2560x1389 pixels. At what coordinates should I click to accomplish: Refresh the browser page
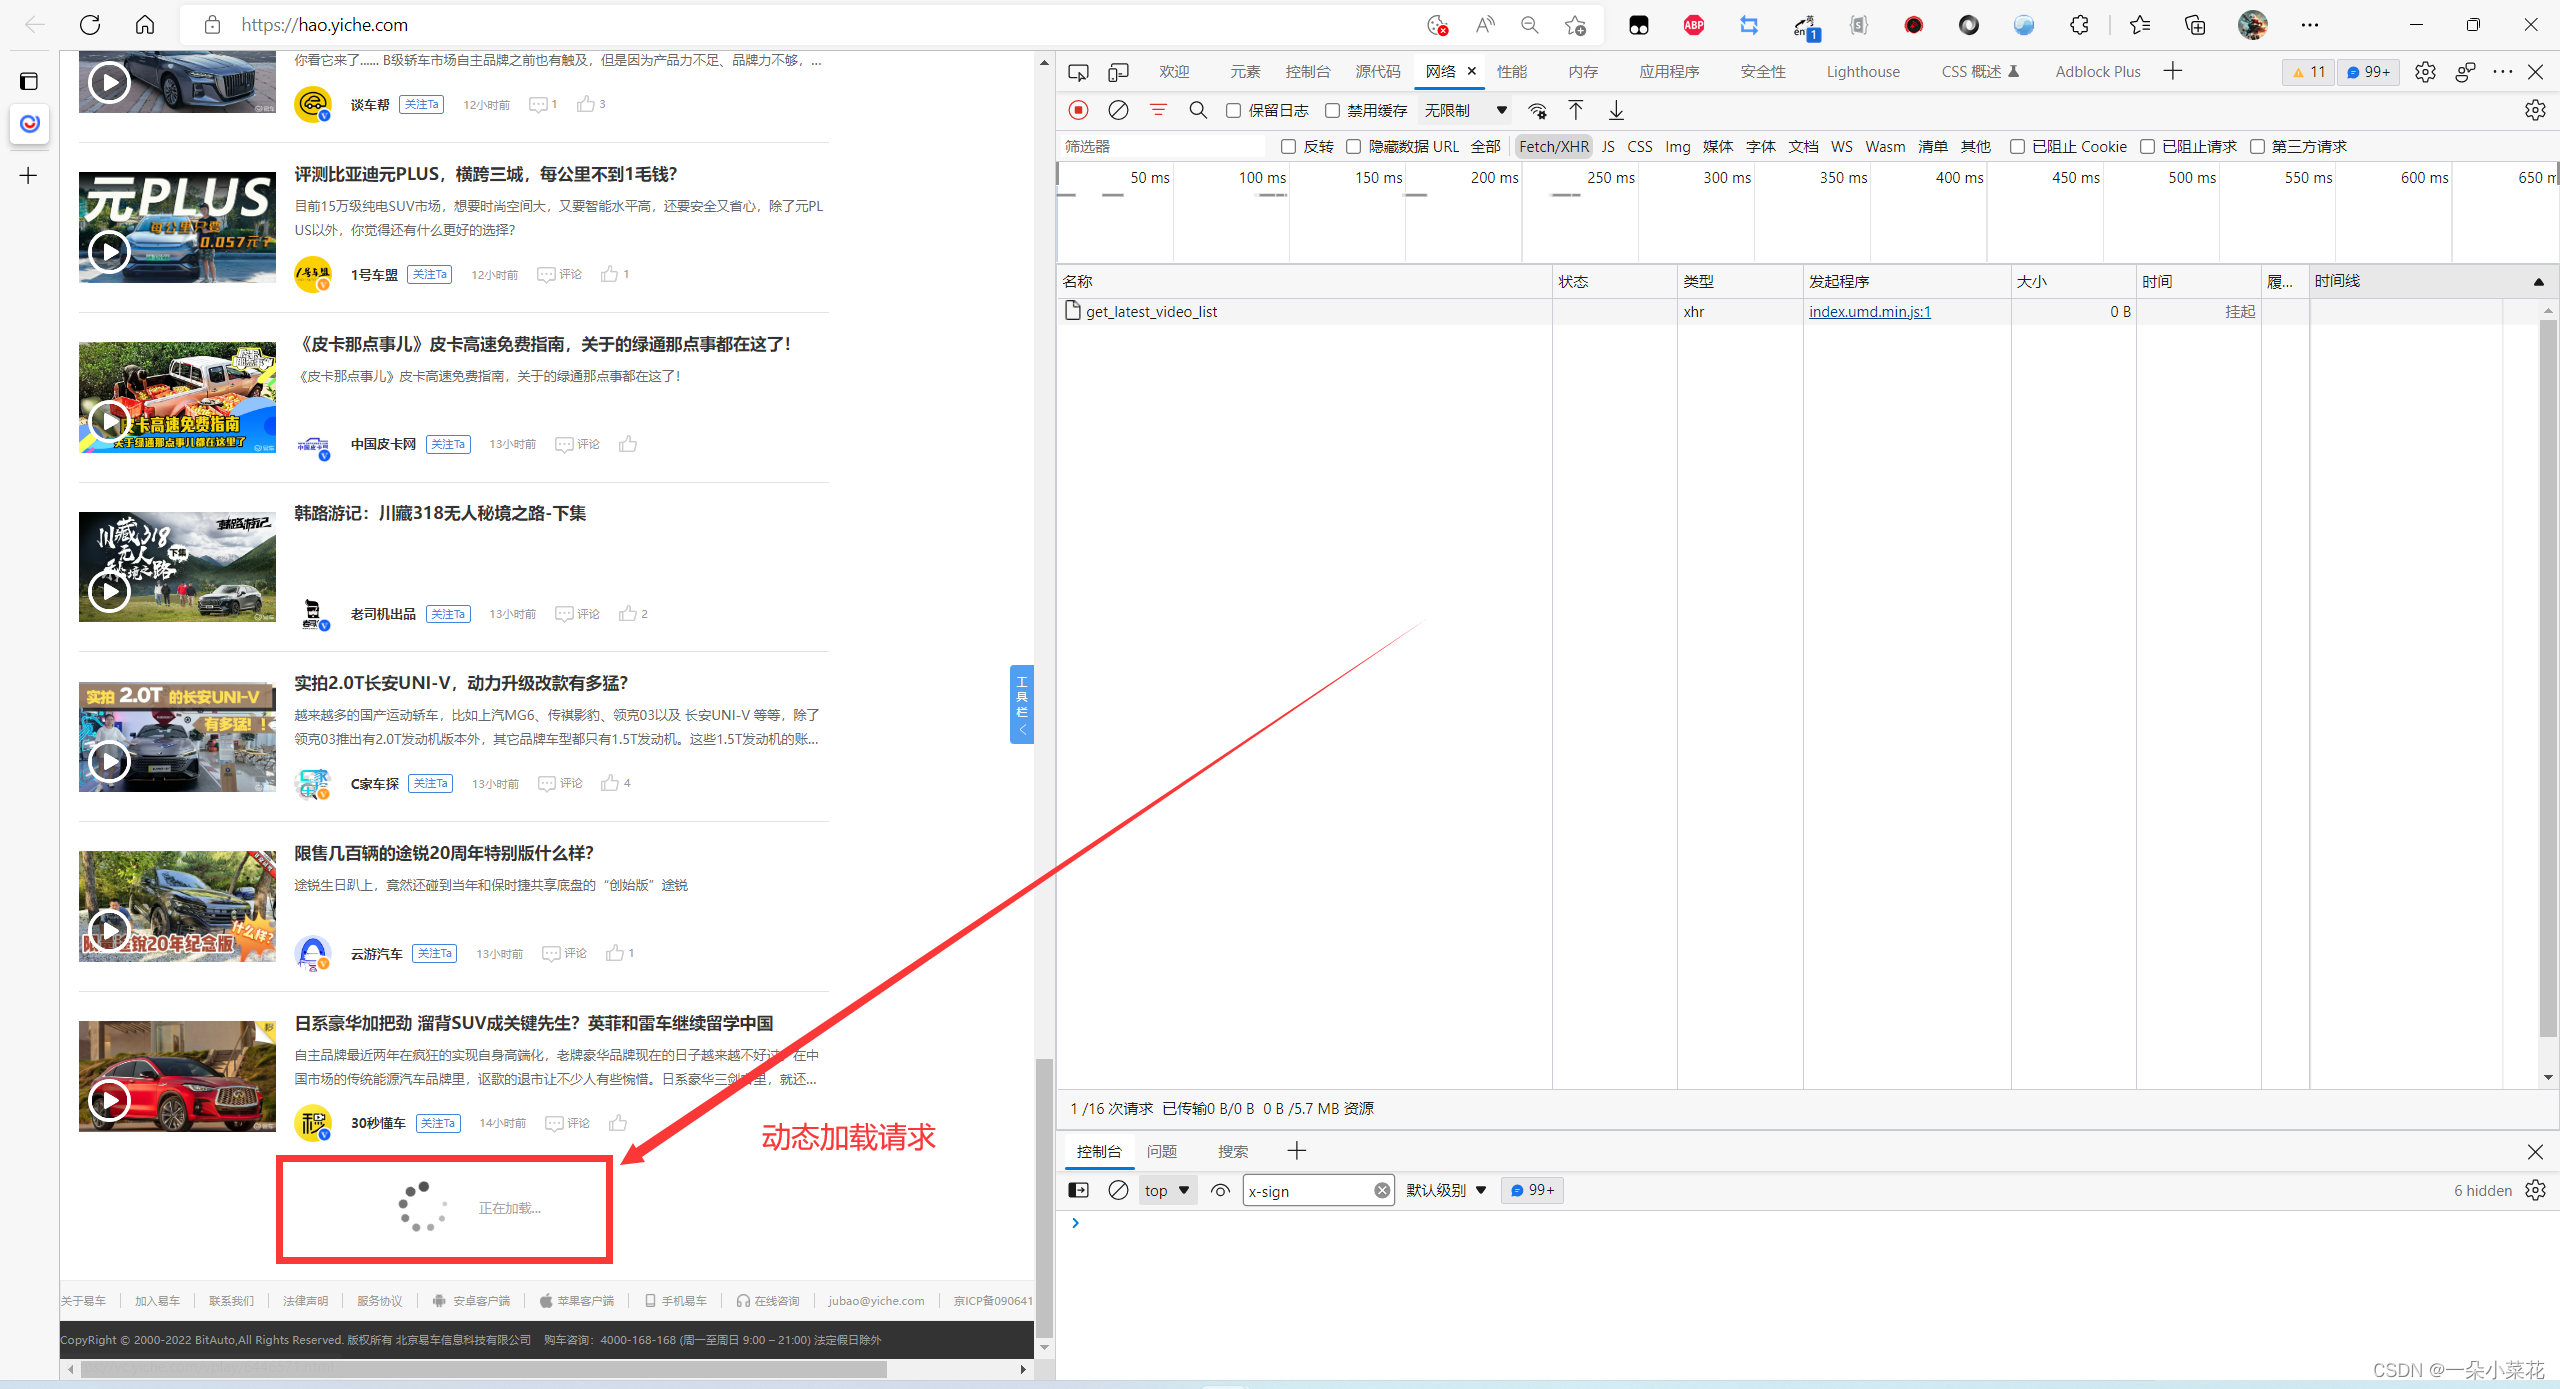(90, 25)
